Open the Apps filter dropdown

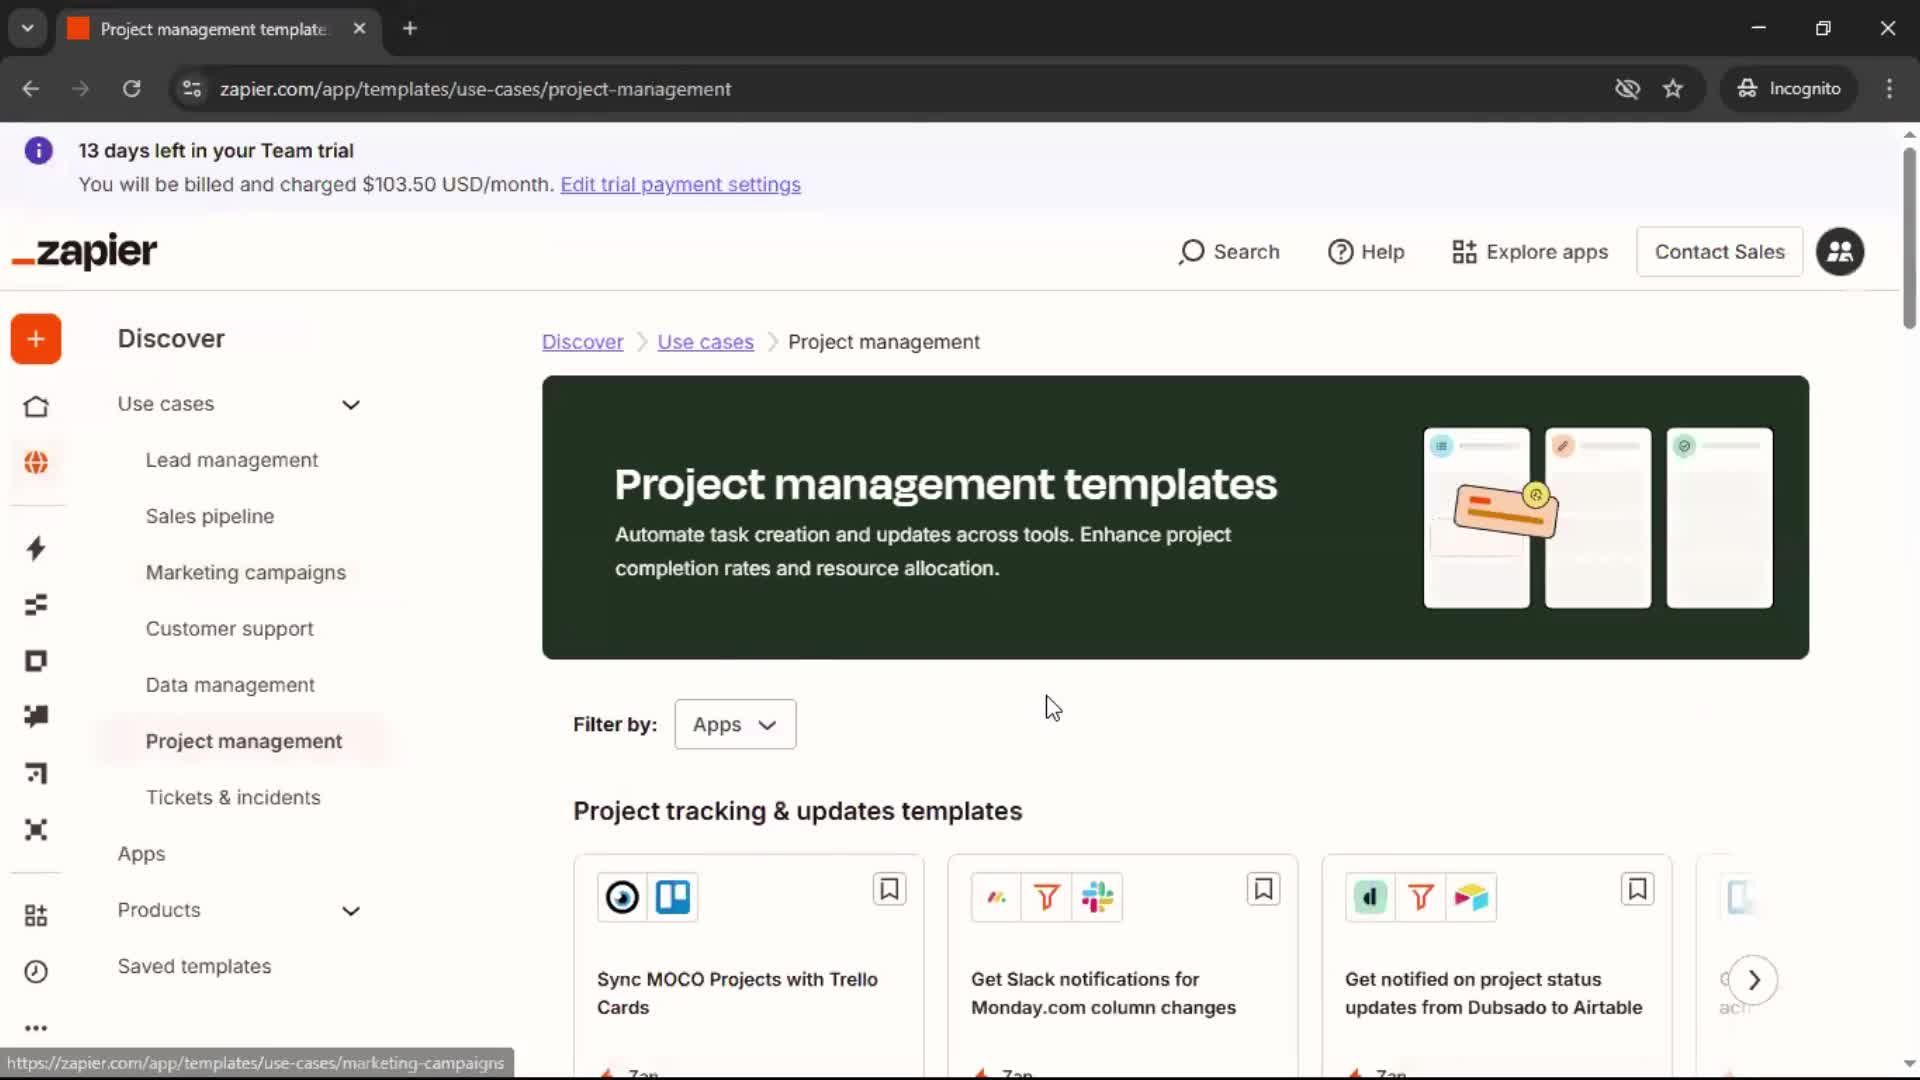[x=735, y=724]
